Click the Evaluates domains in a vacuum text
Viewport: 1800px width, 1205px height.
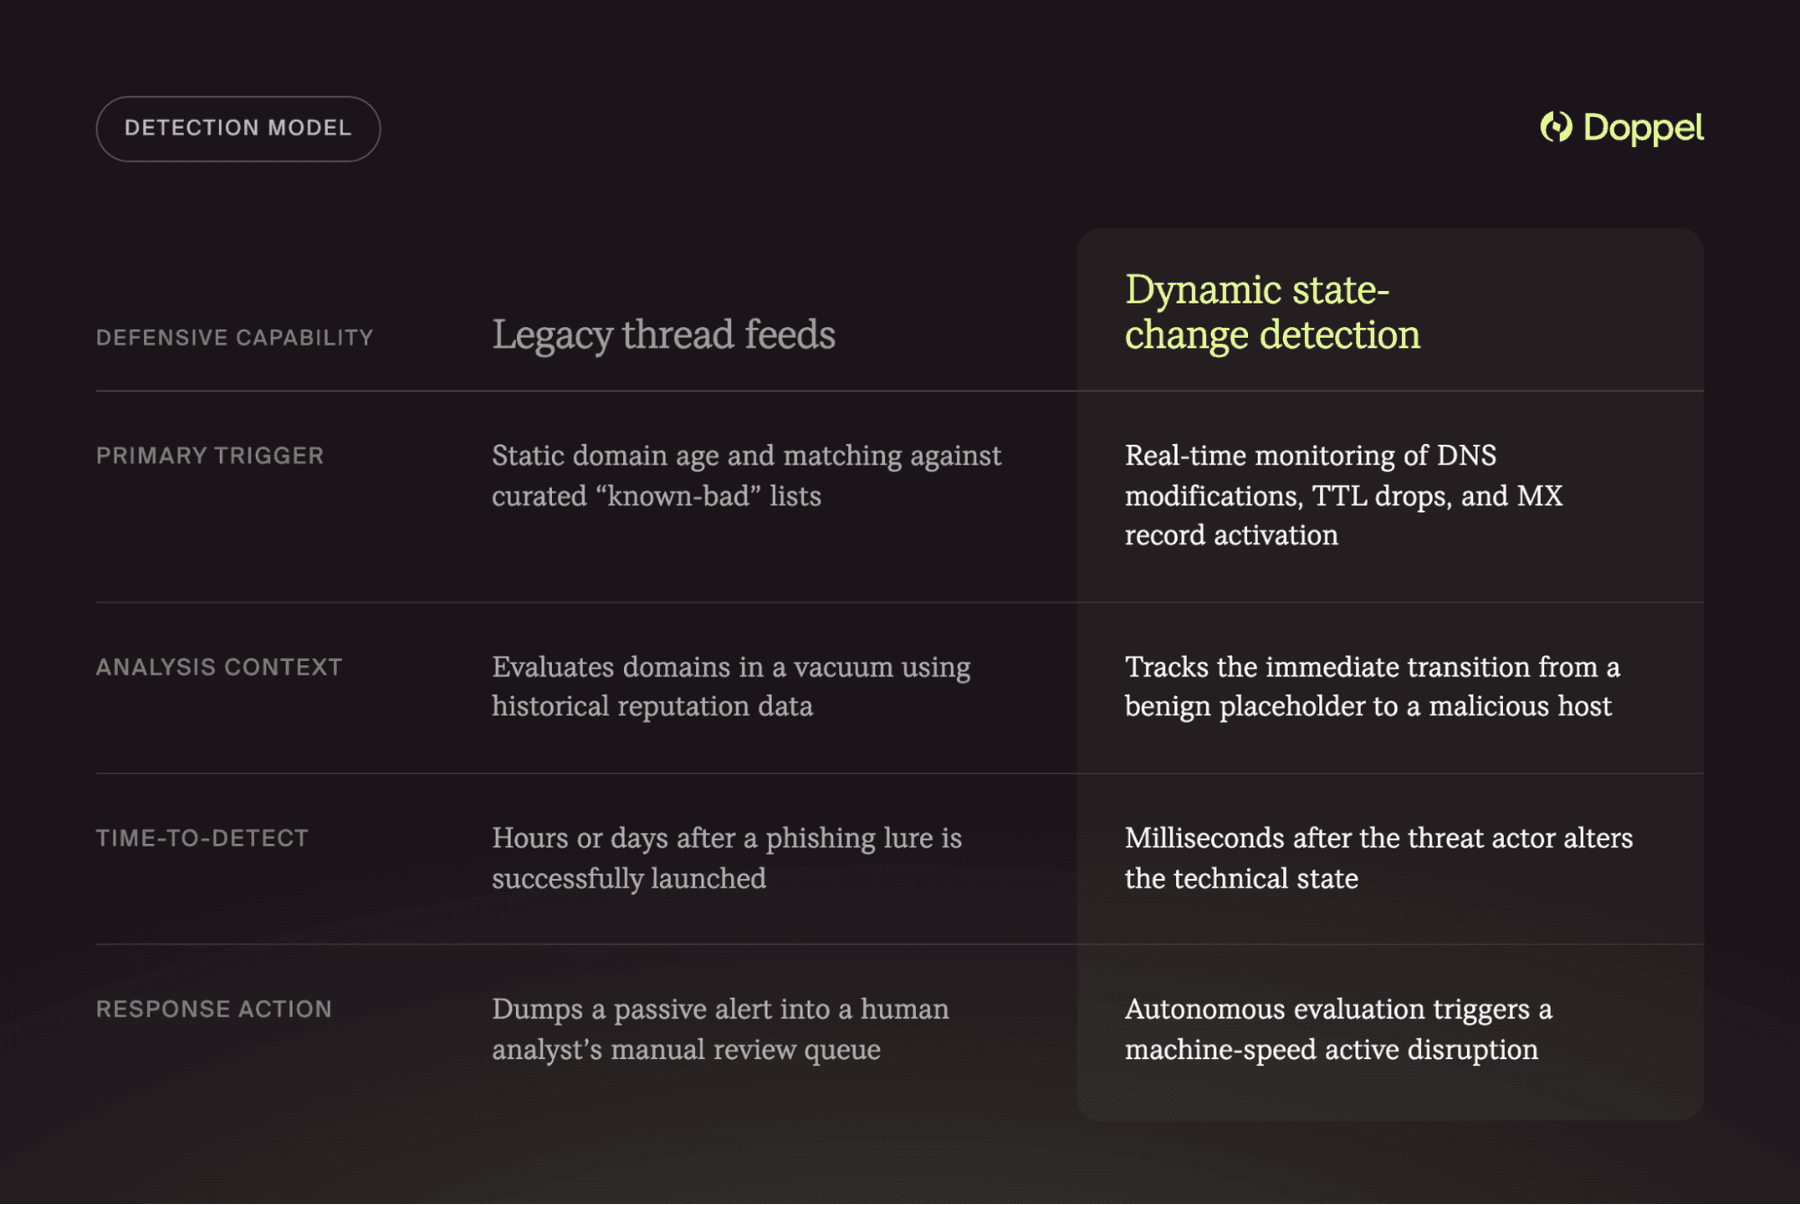pyautogui.click(x=731, y=687)
